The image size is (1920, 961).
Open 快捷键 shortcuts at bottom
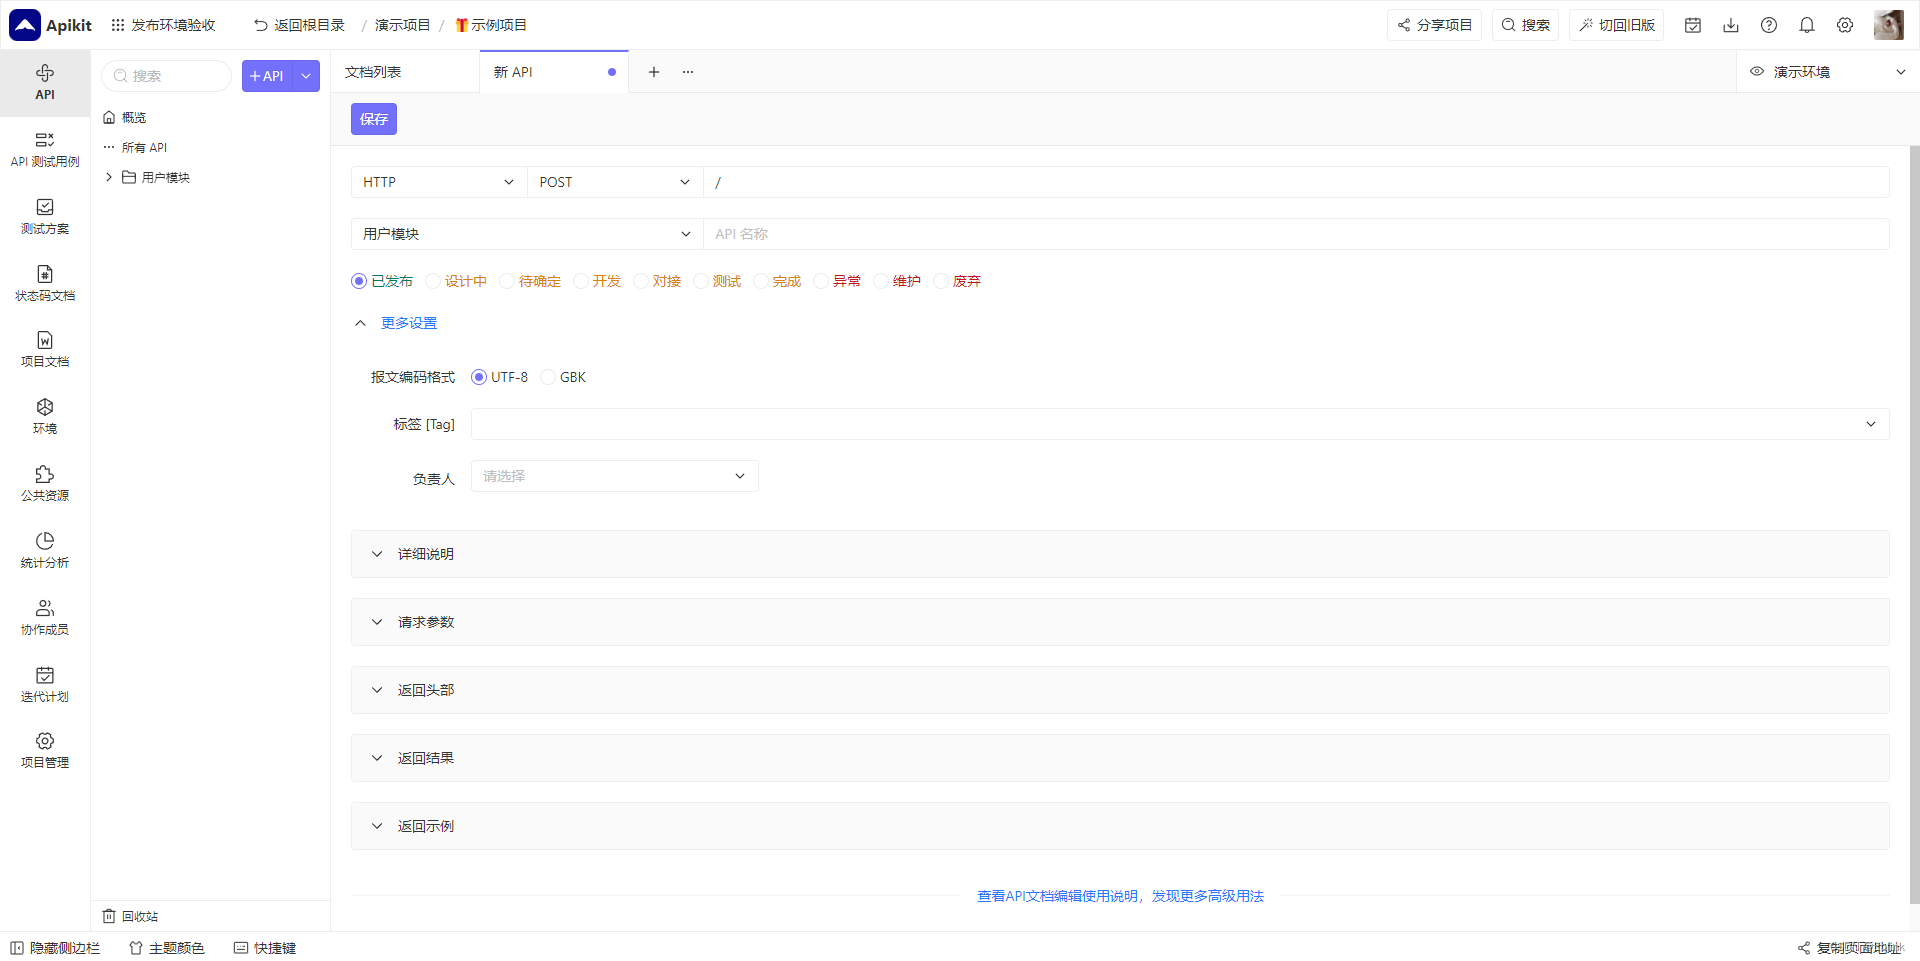point(265,948)
